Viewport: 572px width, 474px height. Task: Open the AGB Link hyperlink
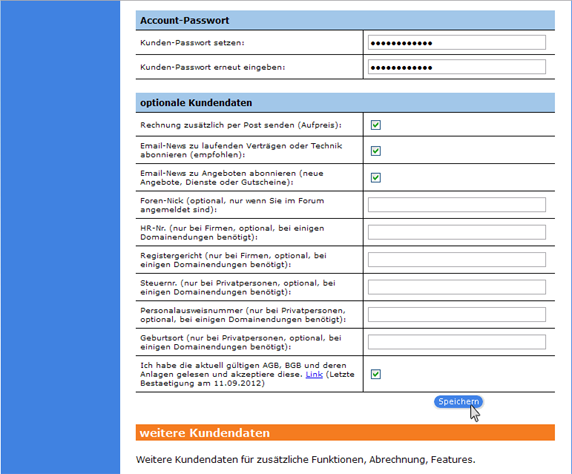314,374
